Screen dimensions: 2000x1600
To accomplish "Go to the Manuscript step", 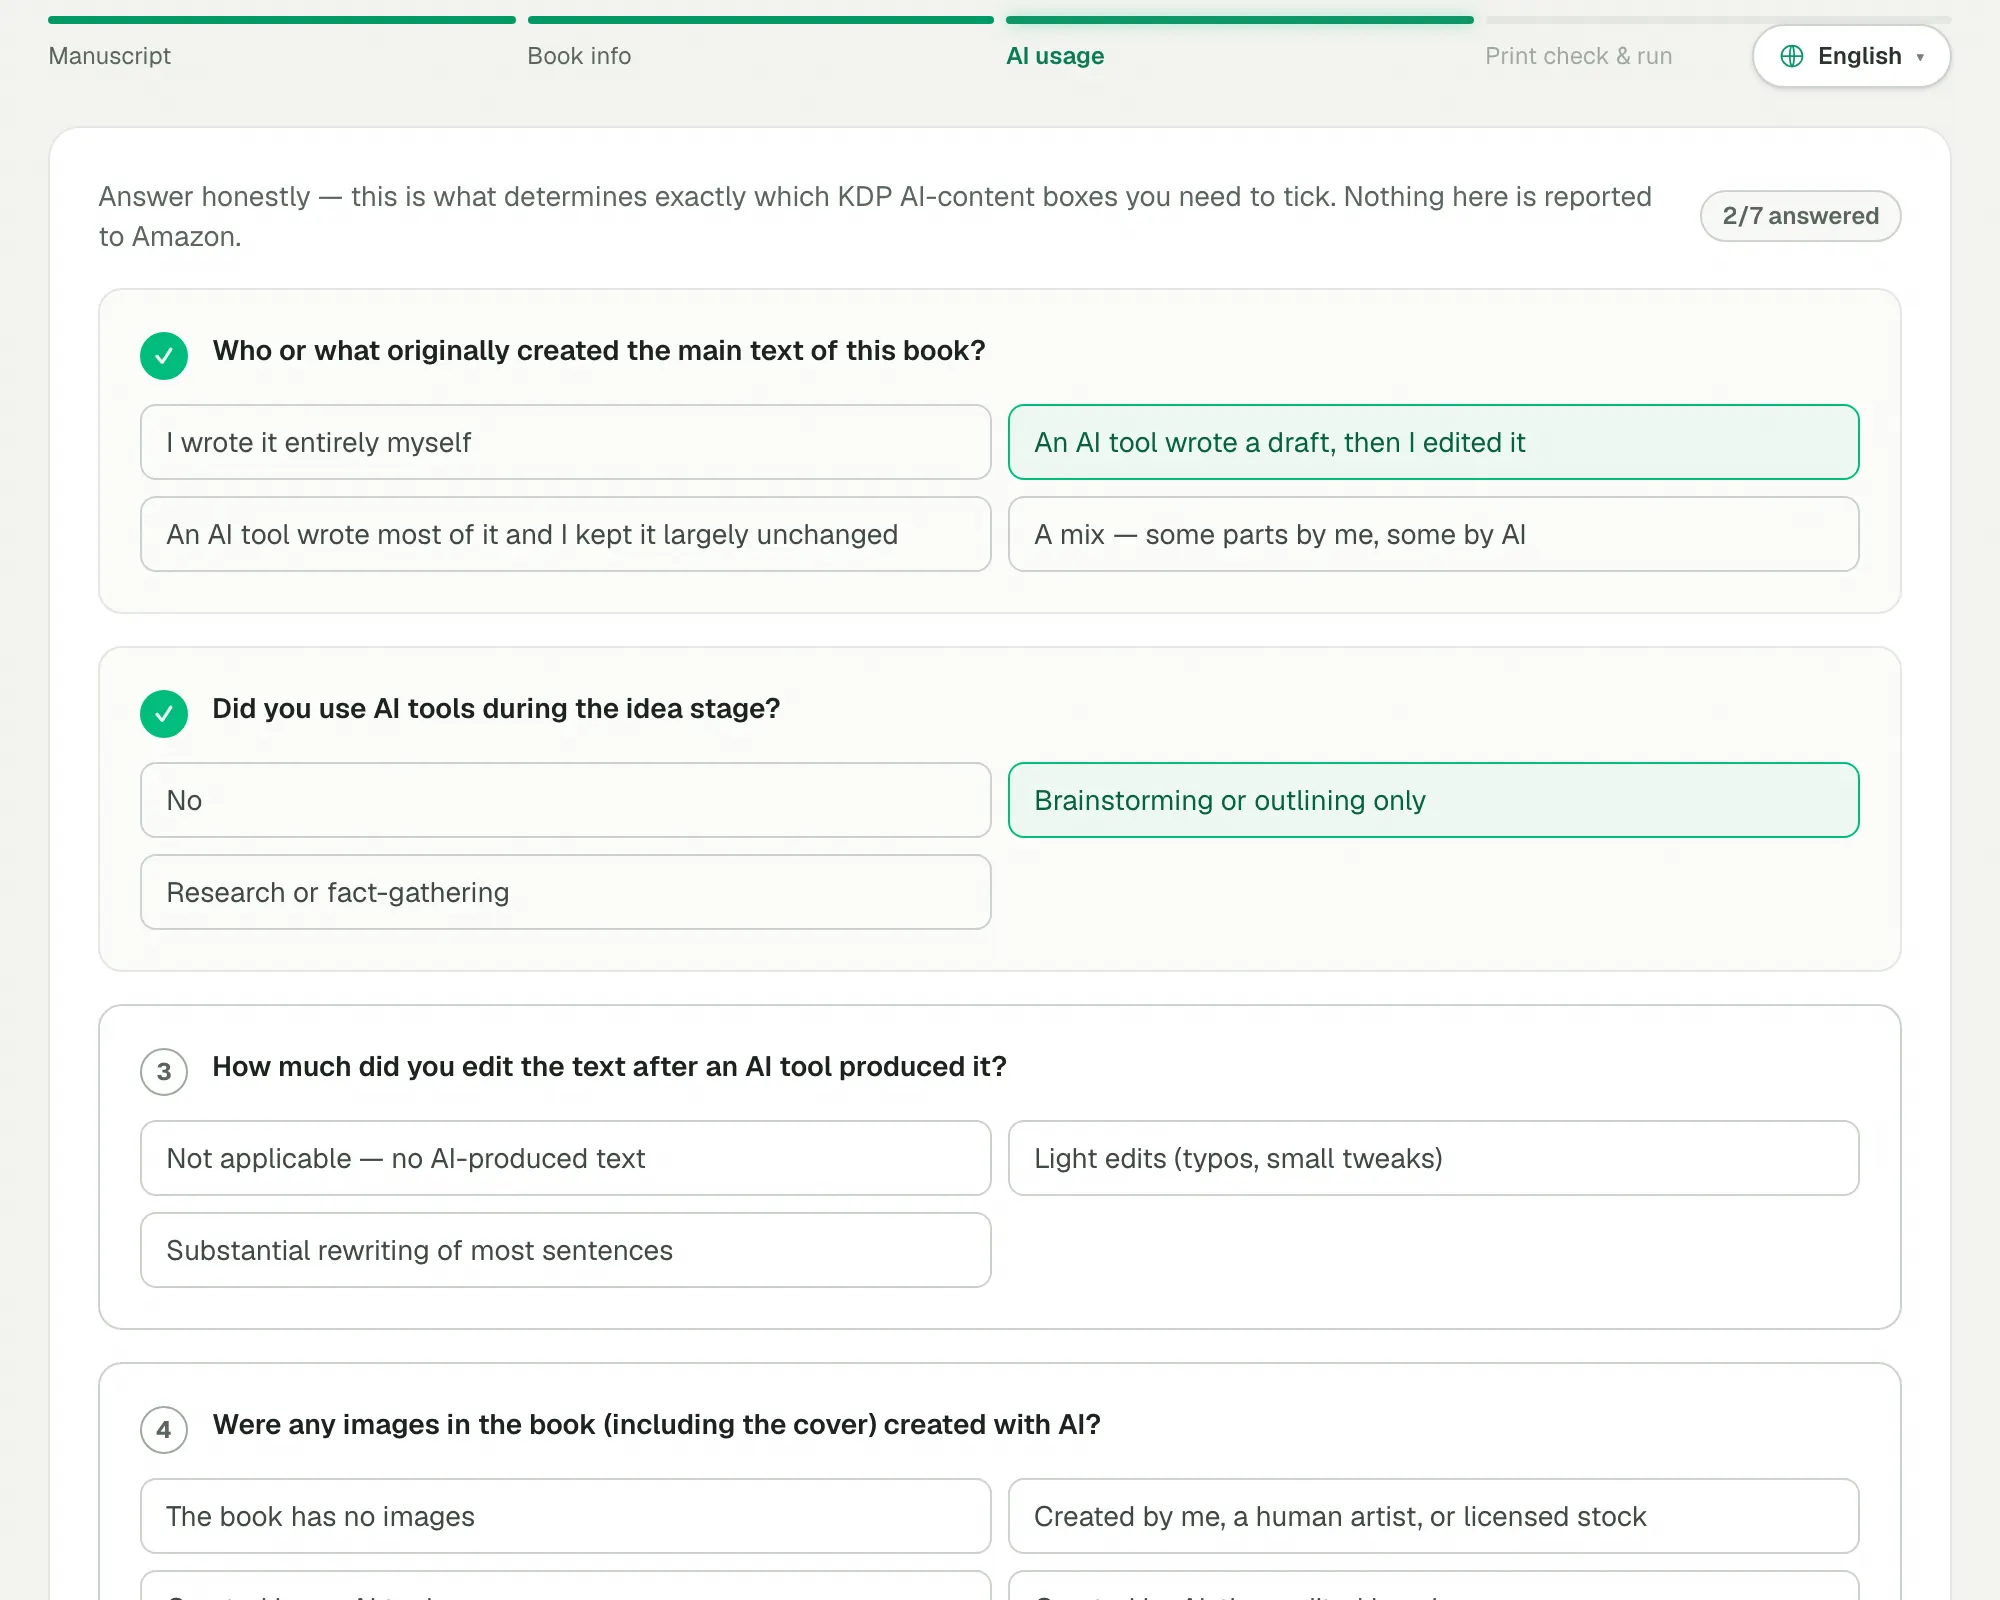I will pos(110,56).
